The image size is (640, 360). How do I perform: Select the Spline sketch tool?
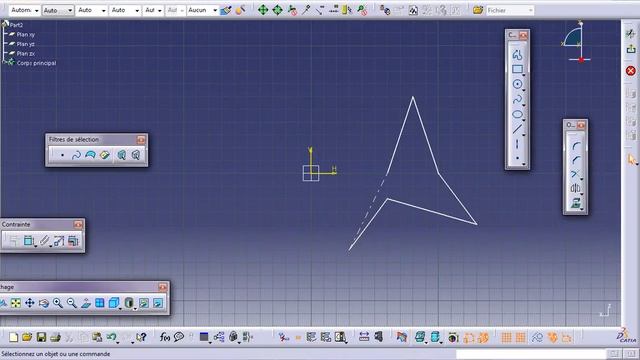click(x=517, y=99)
